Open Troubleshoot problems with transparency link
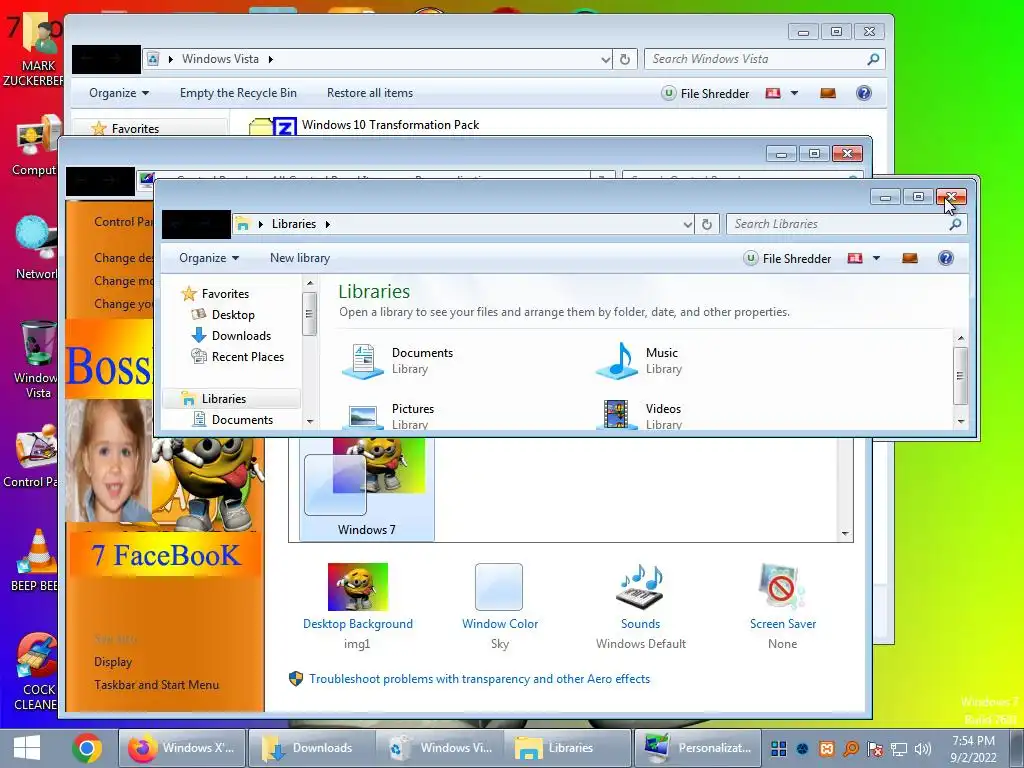This screenshot has width=1024, height=768. tap(479, 679)
